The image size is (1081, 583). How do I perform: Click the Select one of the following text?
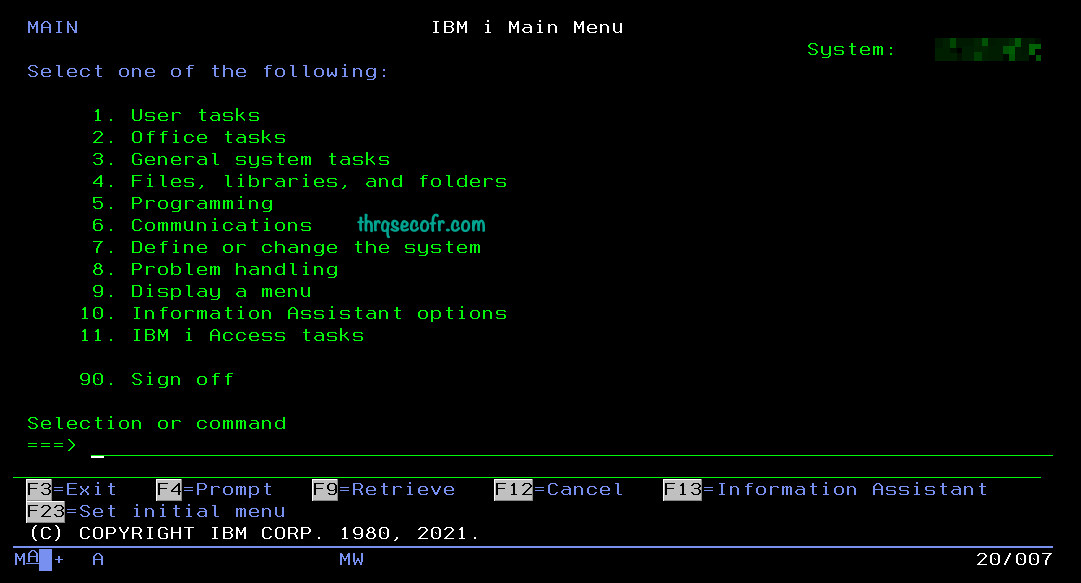(208, 71)
